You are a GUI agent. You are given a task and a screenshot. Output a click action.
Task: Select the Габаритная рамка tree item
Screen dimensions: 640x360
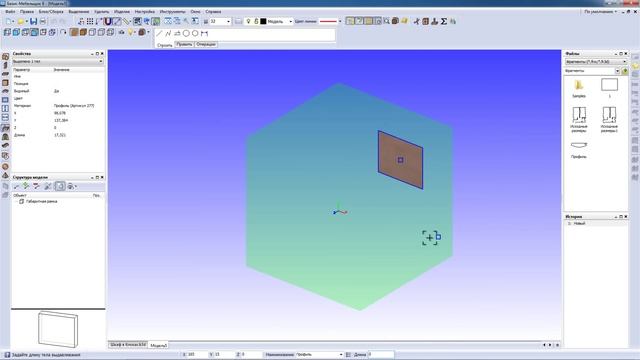pyautogui.click(x=41, y=202)
